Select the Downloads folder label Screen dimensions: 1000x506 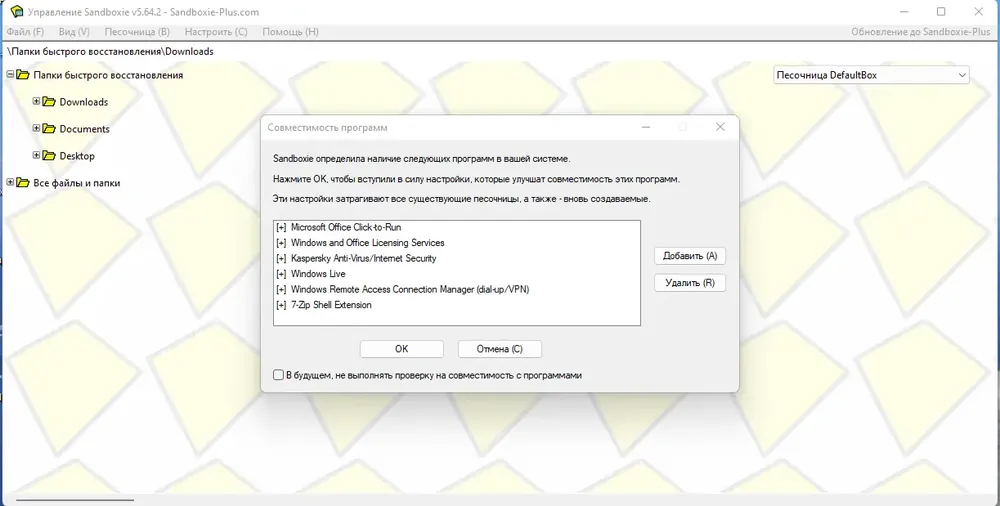point(84,102)
